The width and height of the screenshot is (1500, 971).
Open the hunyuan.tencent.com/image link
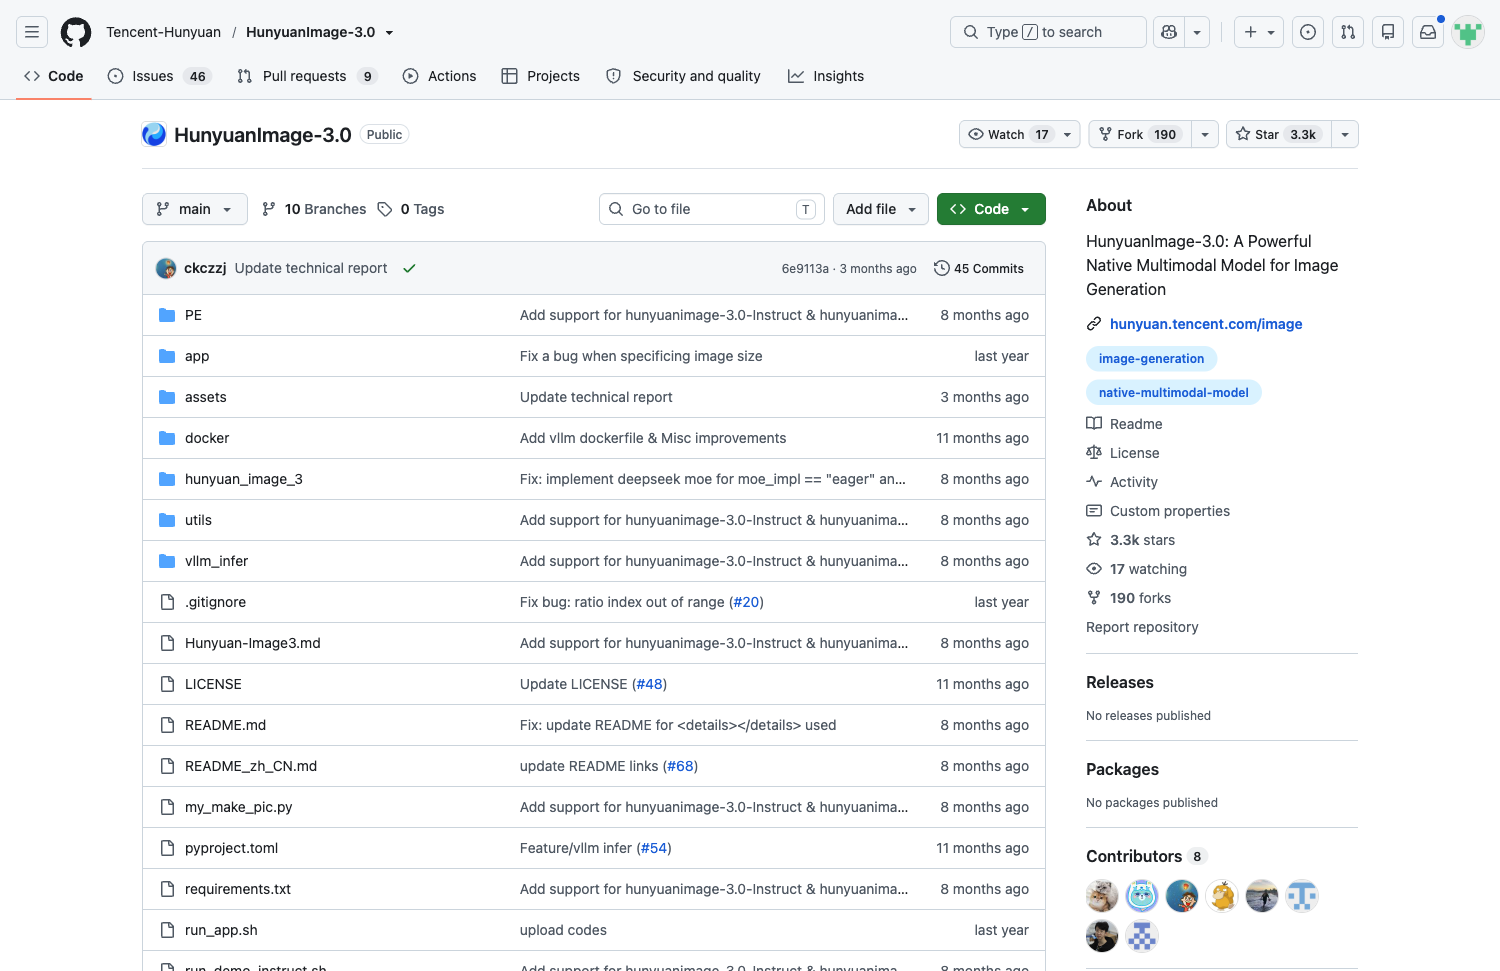click(1206, 324)
